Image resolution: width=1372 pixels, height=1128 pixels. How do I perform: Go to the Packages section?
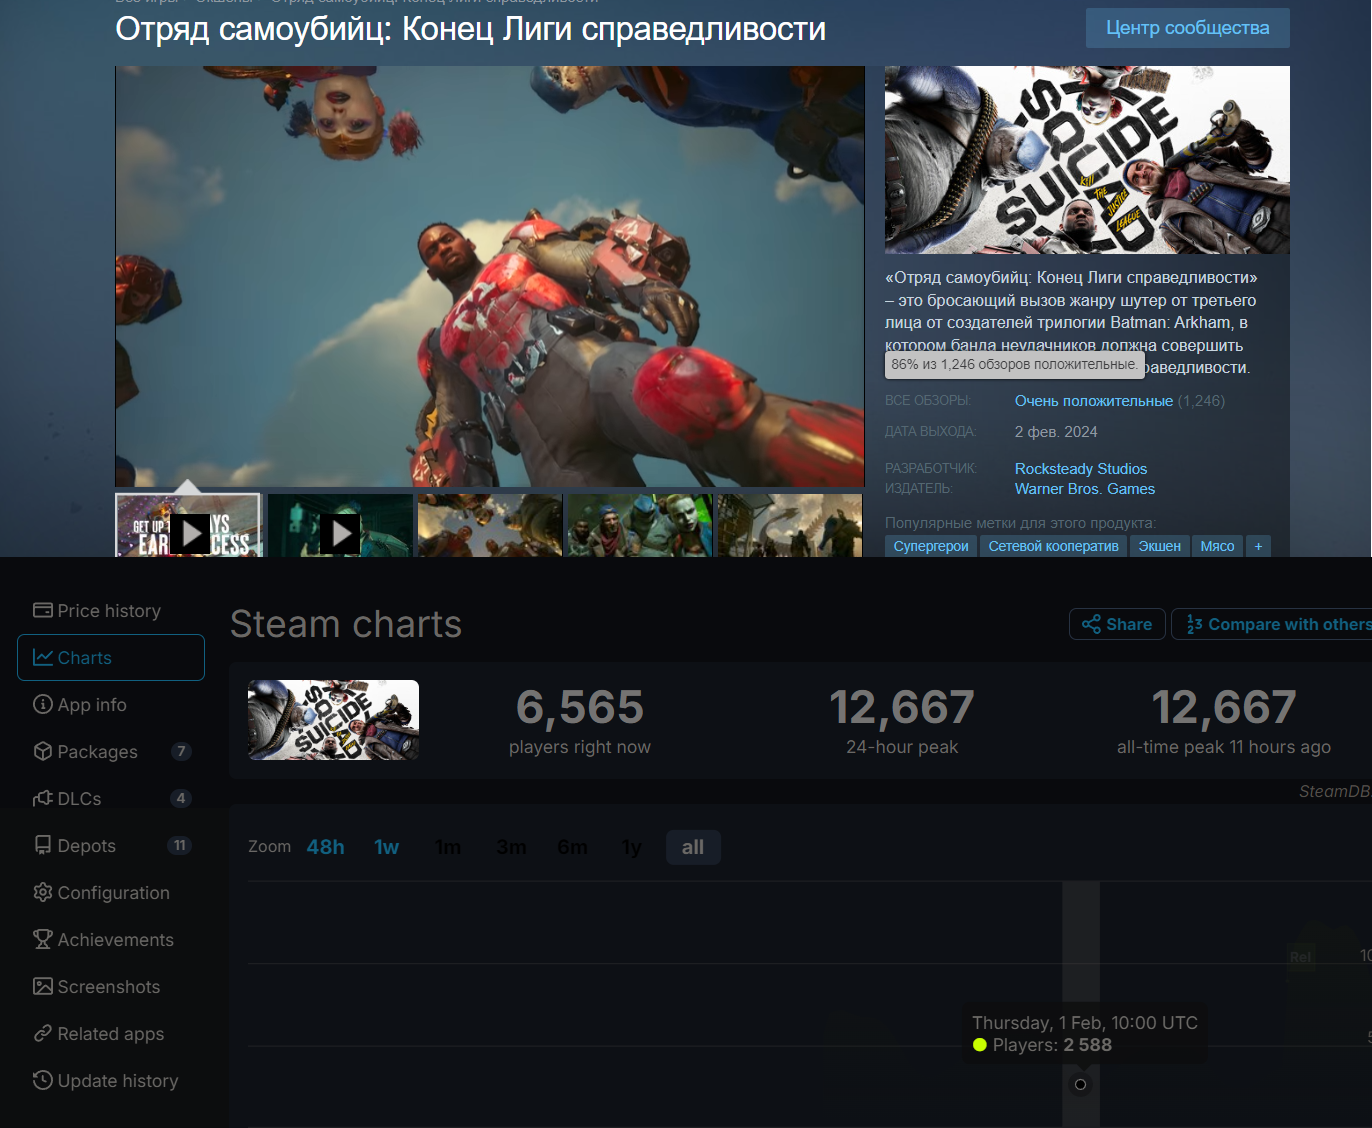pos(110,752)
